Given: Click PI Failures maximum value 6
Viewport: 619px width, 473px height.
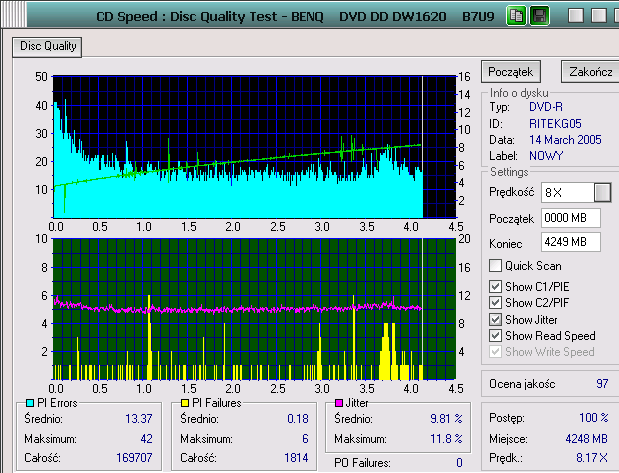Looking at the screenshot, I should coord(305,439).
